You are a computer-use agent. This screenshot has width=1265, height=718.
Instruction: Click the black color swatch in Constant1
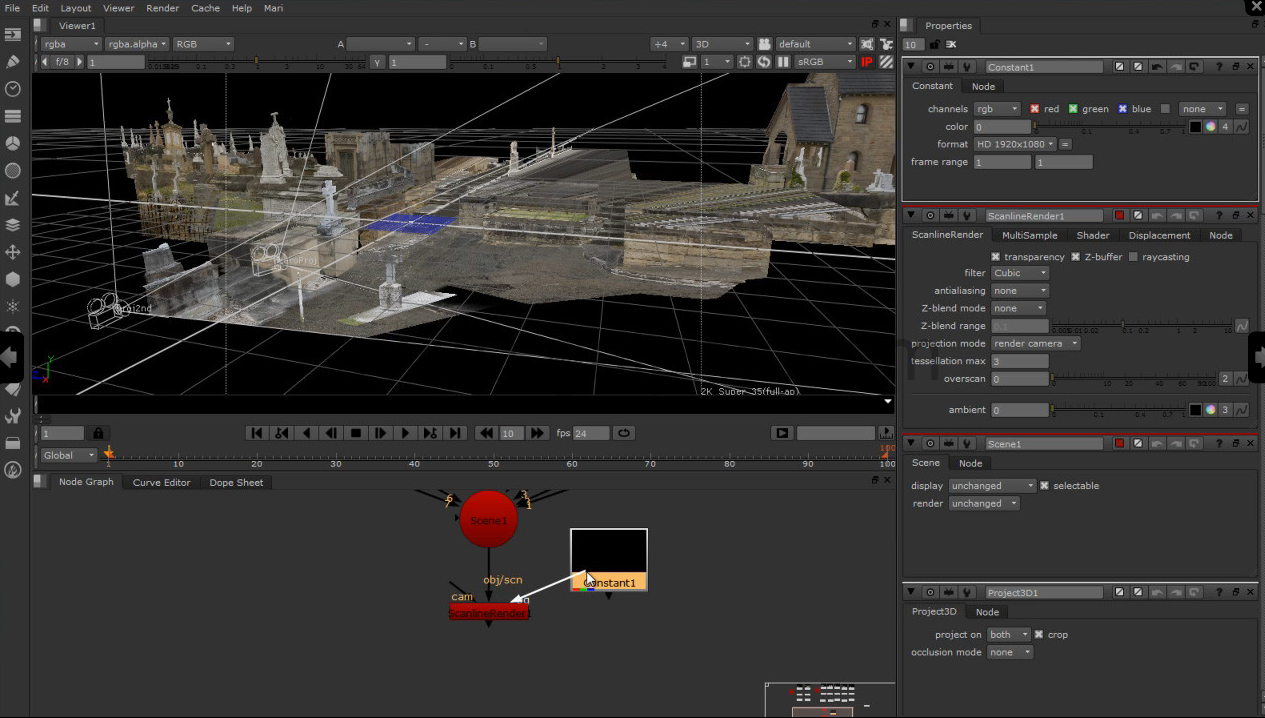(x=1195, y=127)
